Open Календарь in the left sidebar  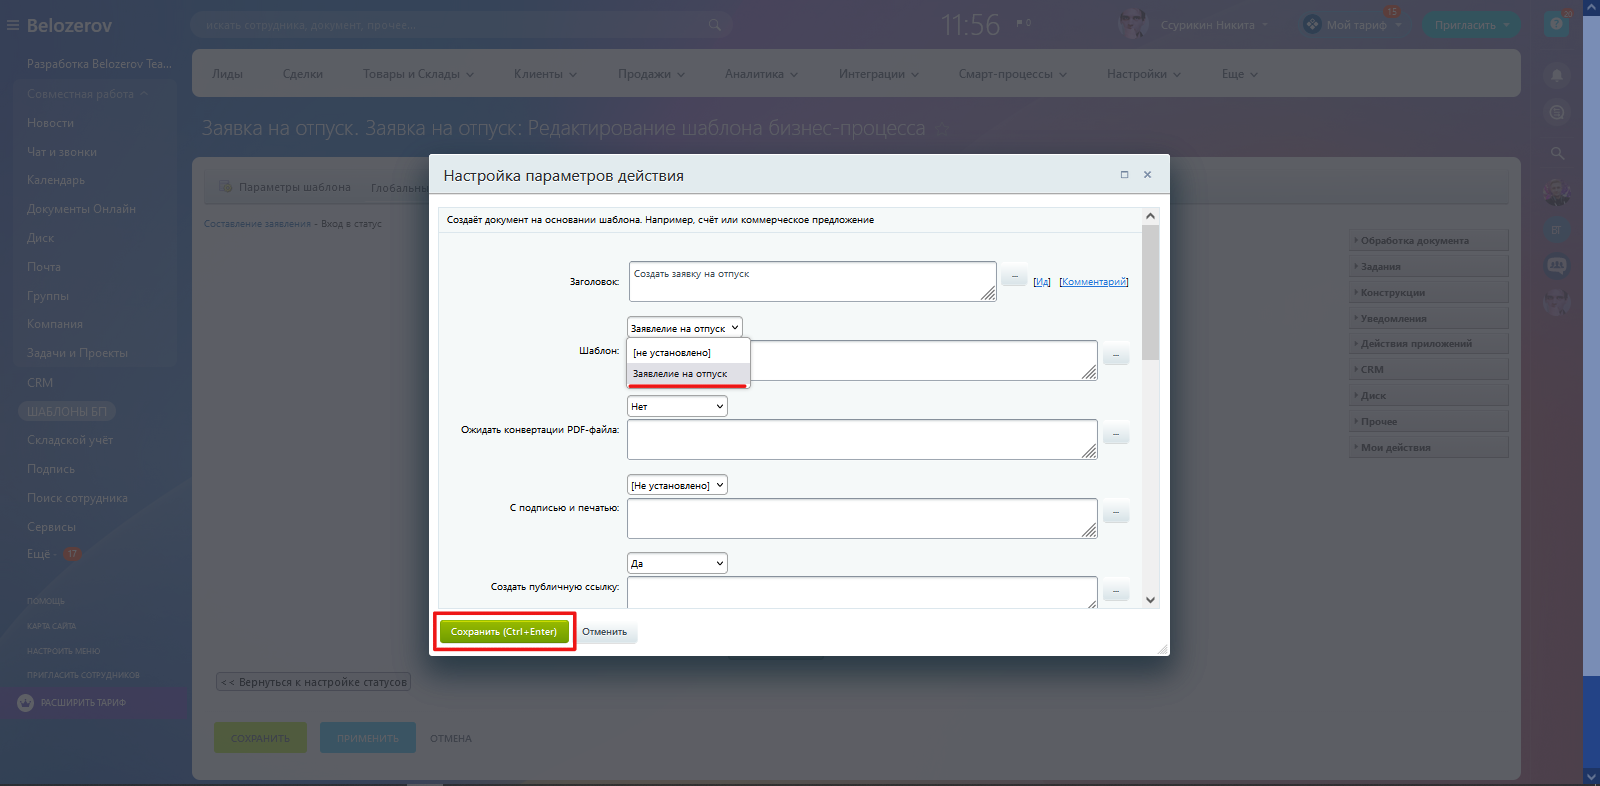56,180
